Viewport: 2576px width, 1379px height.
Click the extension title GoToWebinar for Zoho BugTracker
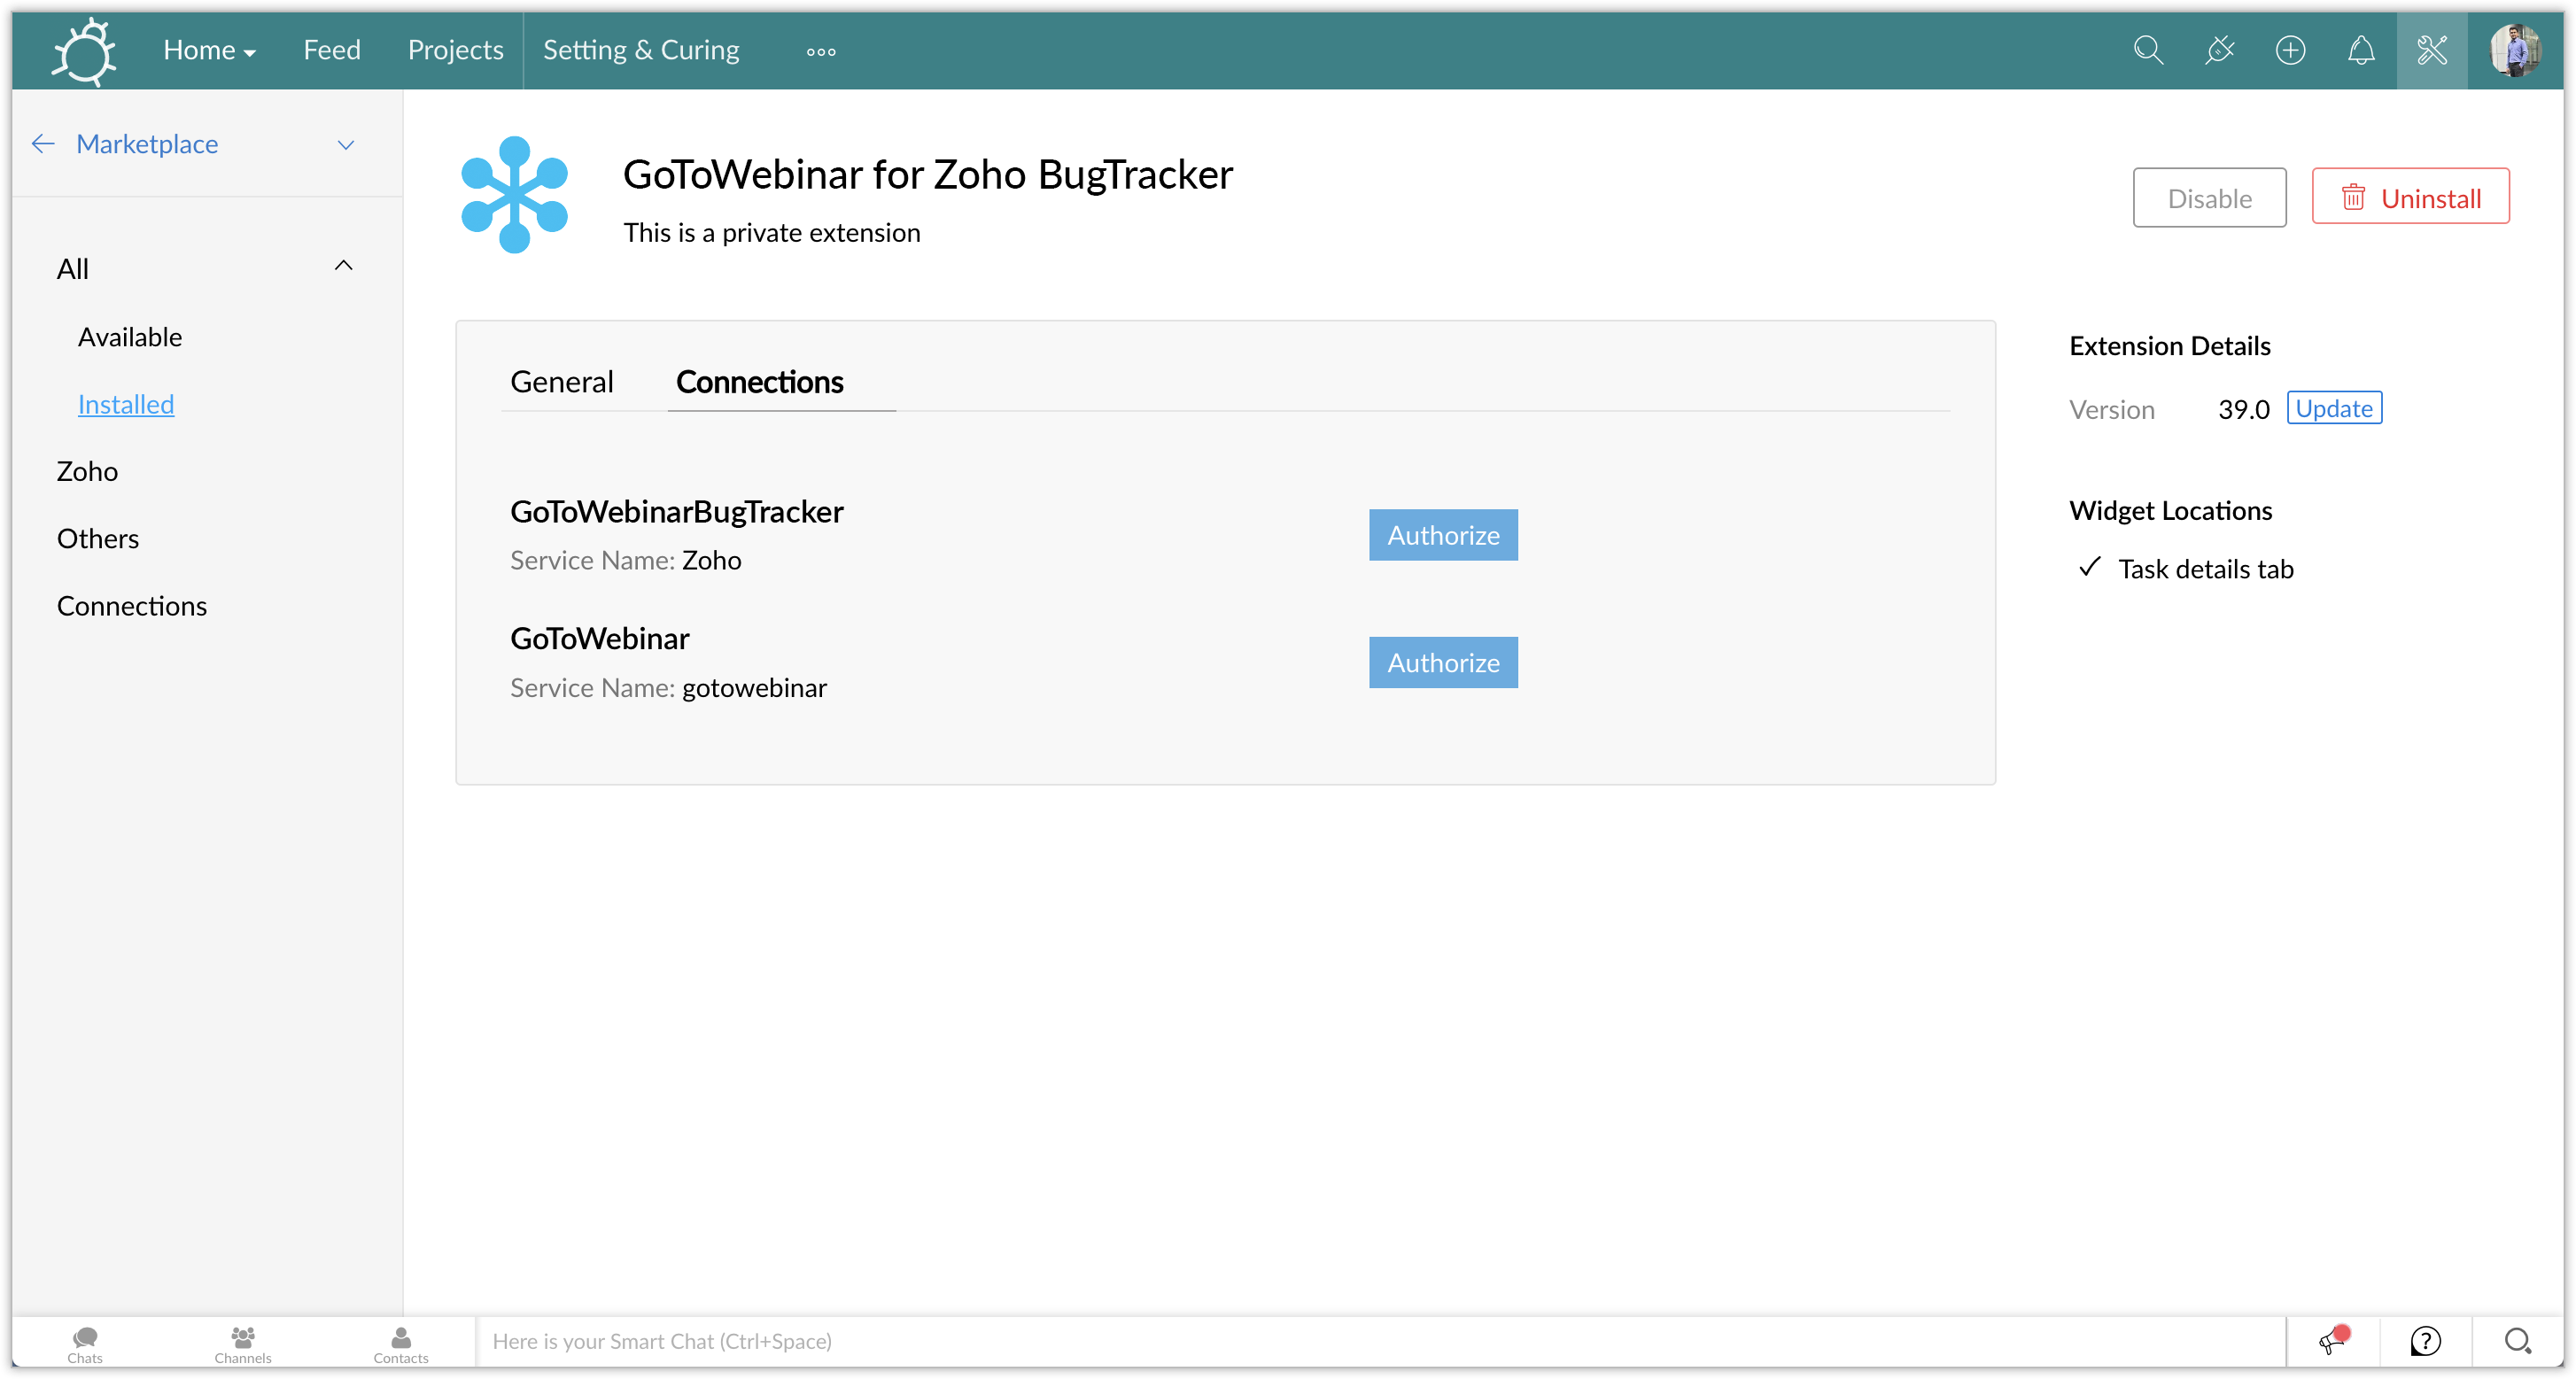[x=927, y=175]
